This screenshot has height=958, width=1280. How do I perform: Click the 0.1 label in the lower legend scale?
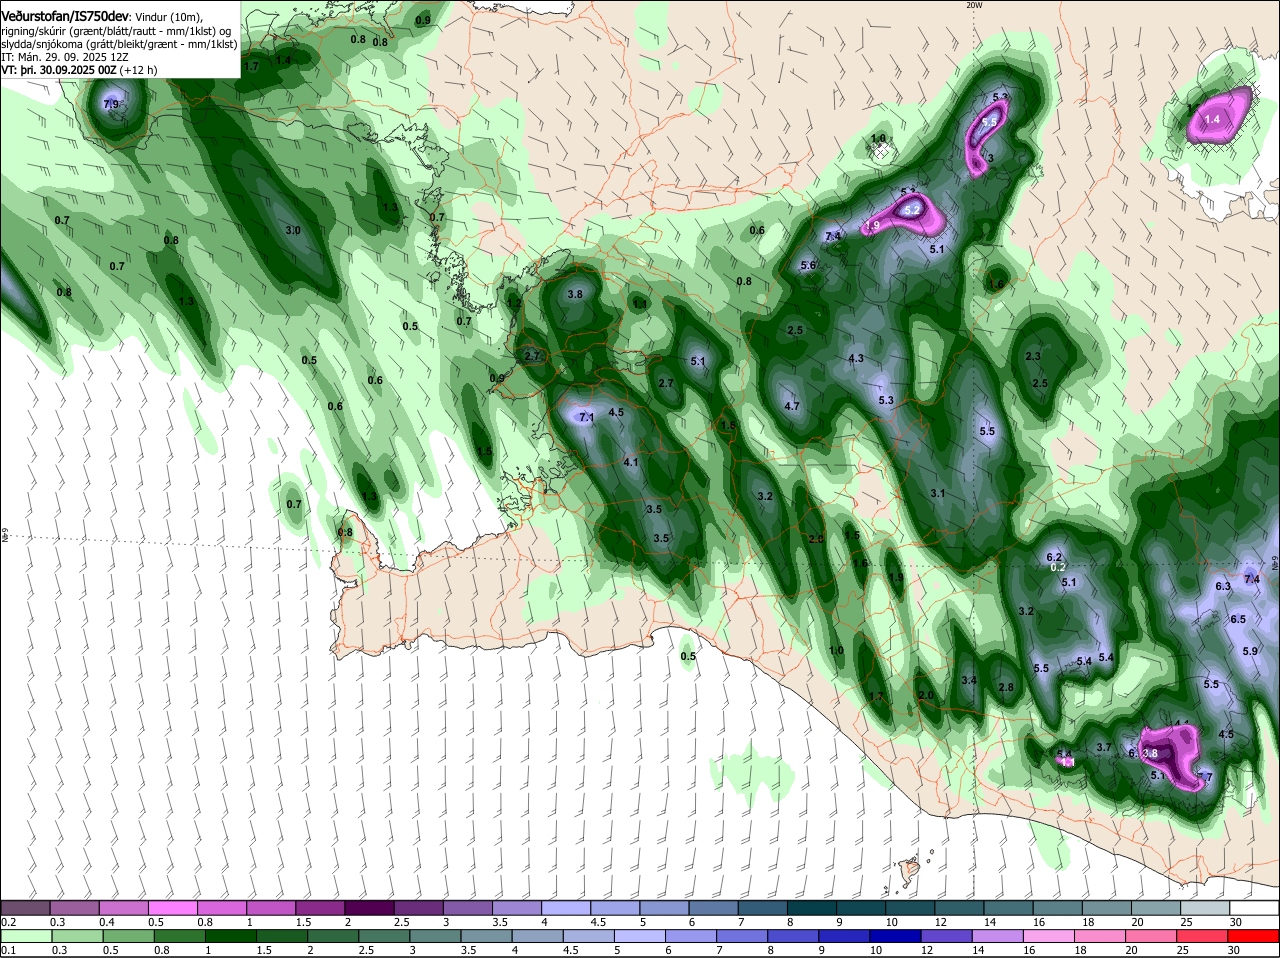point(8,950)
